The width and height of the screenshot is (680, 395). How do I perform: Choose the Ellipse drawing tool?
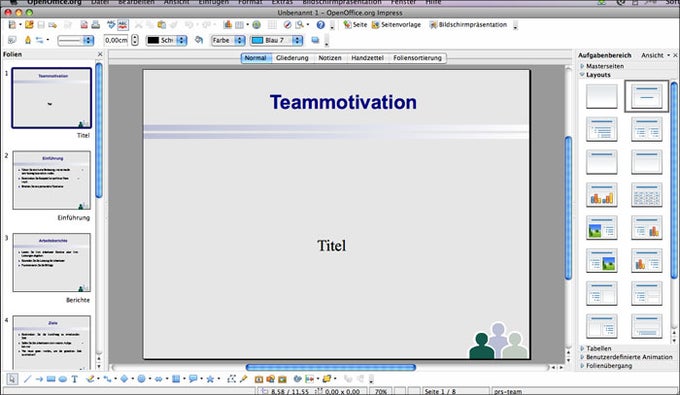(x=63, y=379)
